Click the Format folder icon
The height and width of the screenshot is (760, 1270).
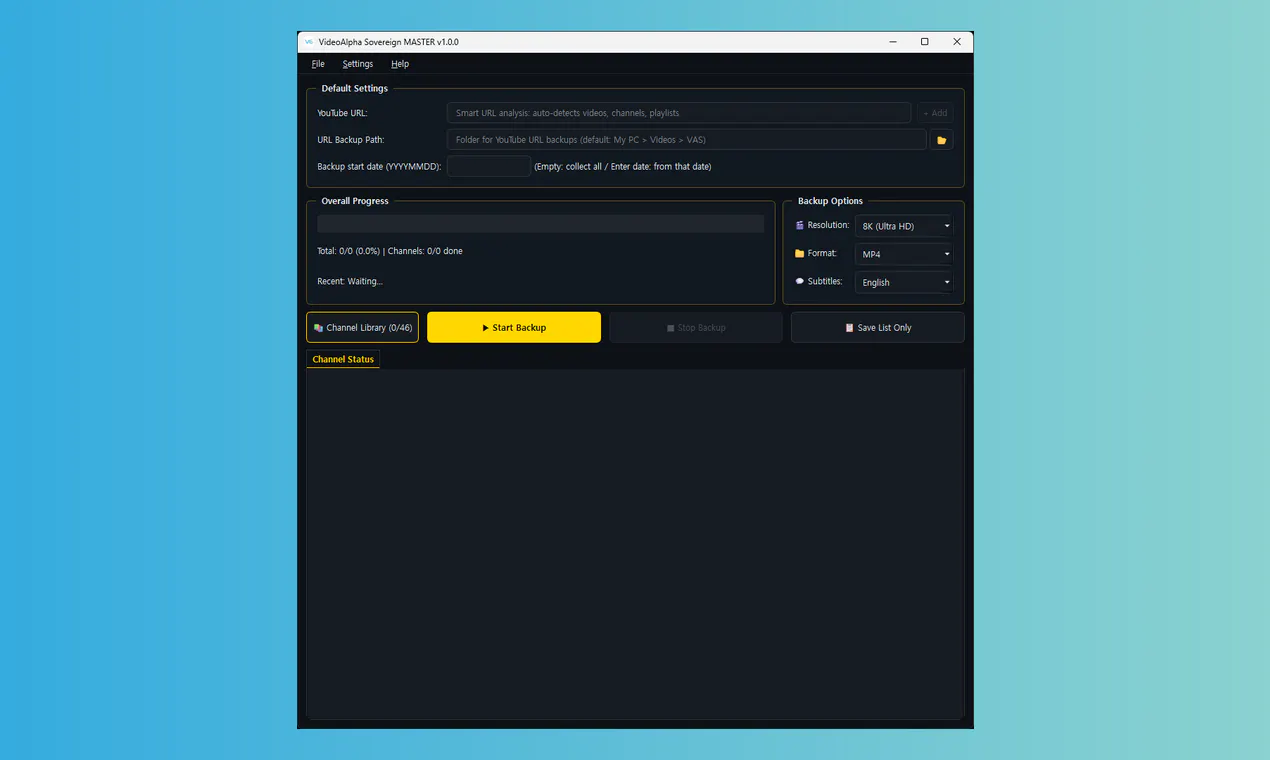click(799, 254)
